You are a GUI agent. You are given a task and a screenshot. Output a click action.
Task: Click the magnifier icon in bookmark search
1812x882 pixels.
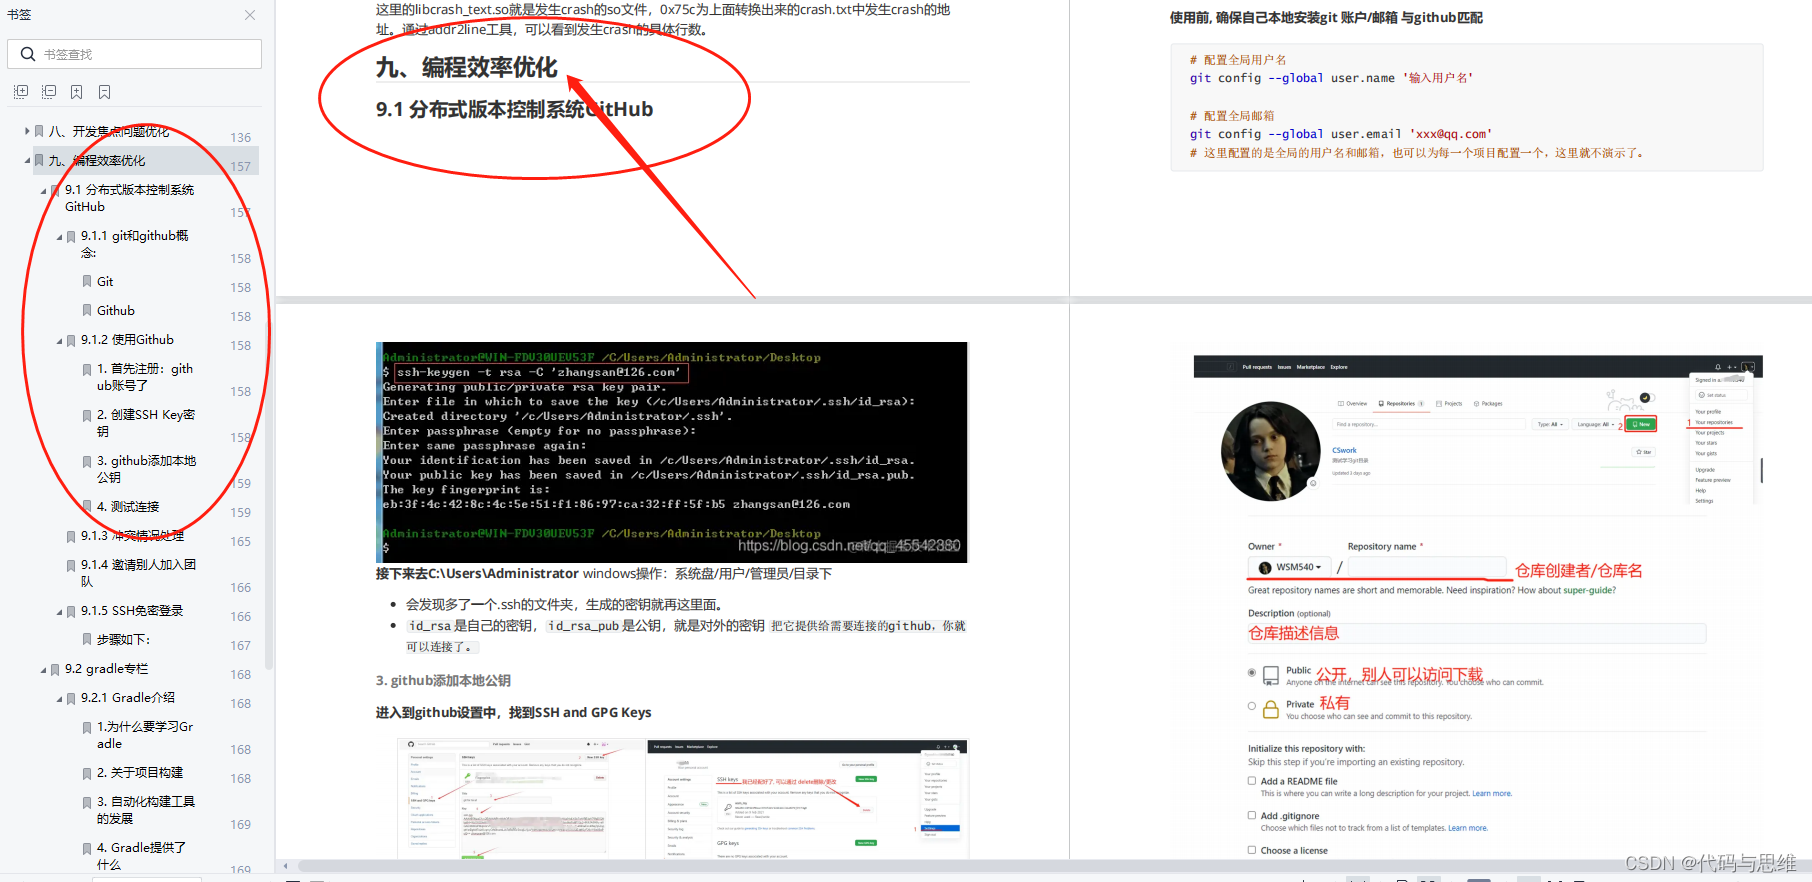coord(28,54)
